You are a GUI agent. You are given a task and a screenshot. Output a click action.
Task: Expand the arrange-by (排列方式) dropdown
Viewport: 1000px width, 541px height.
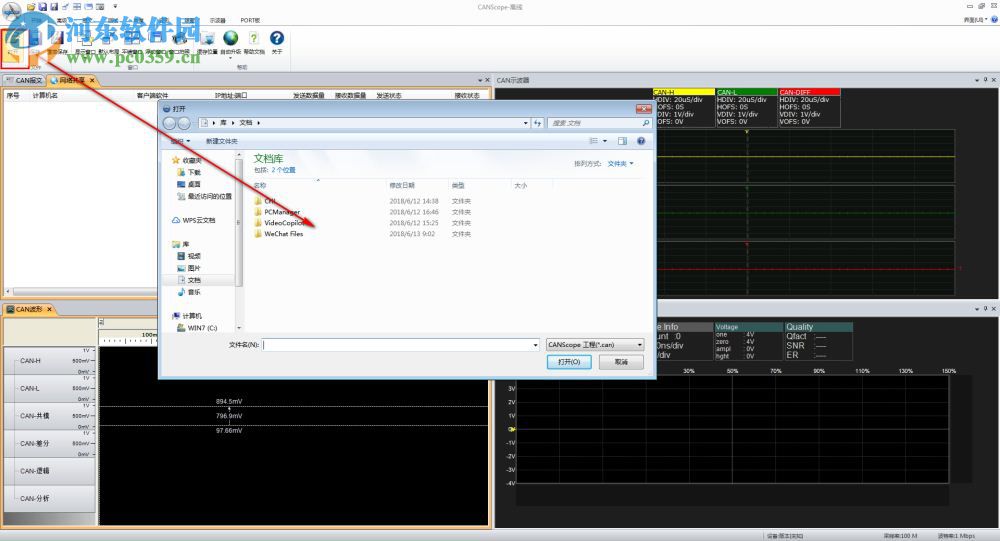pos(620,163)
